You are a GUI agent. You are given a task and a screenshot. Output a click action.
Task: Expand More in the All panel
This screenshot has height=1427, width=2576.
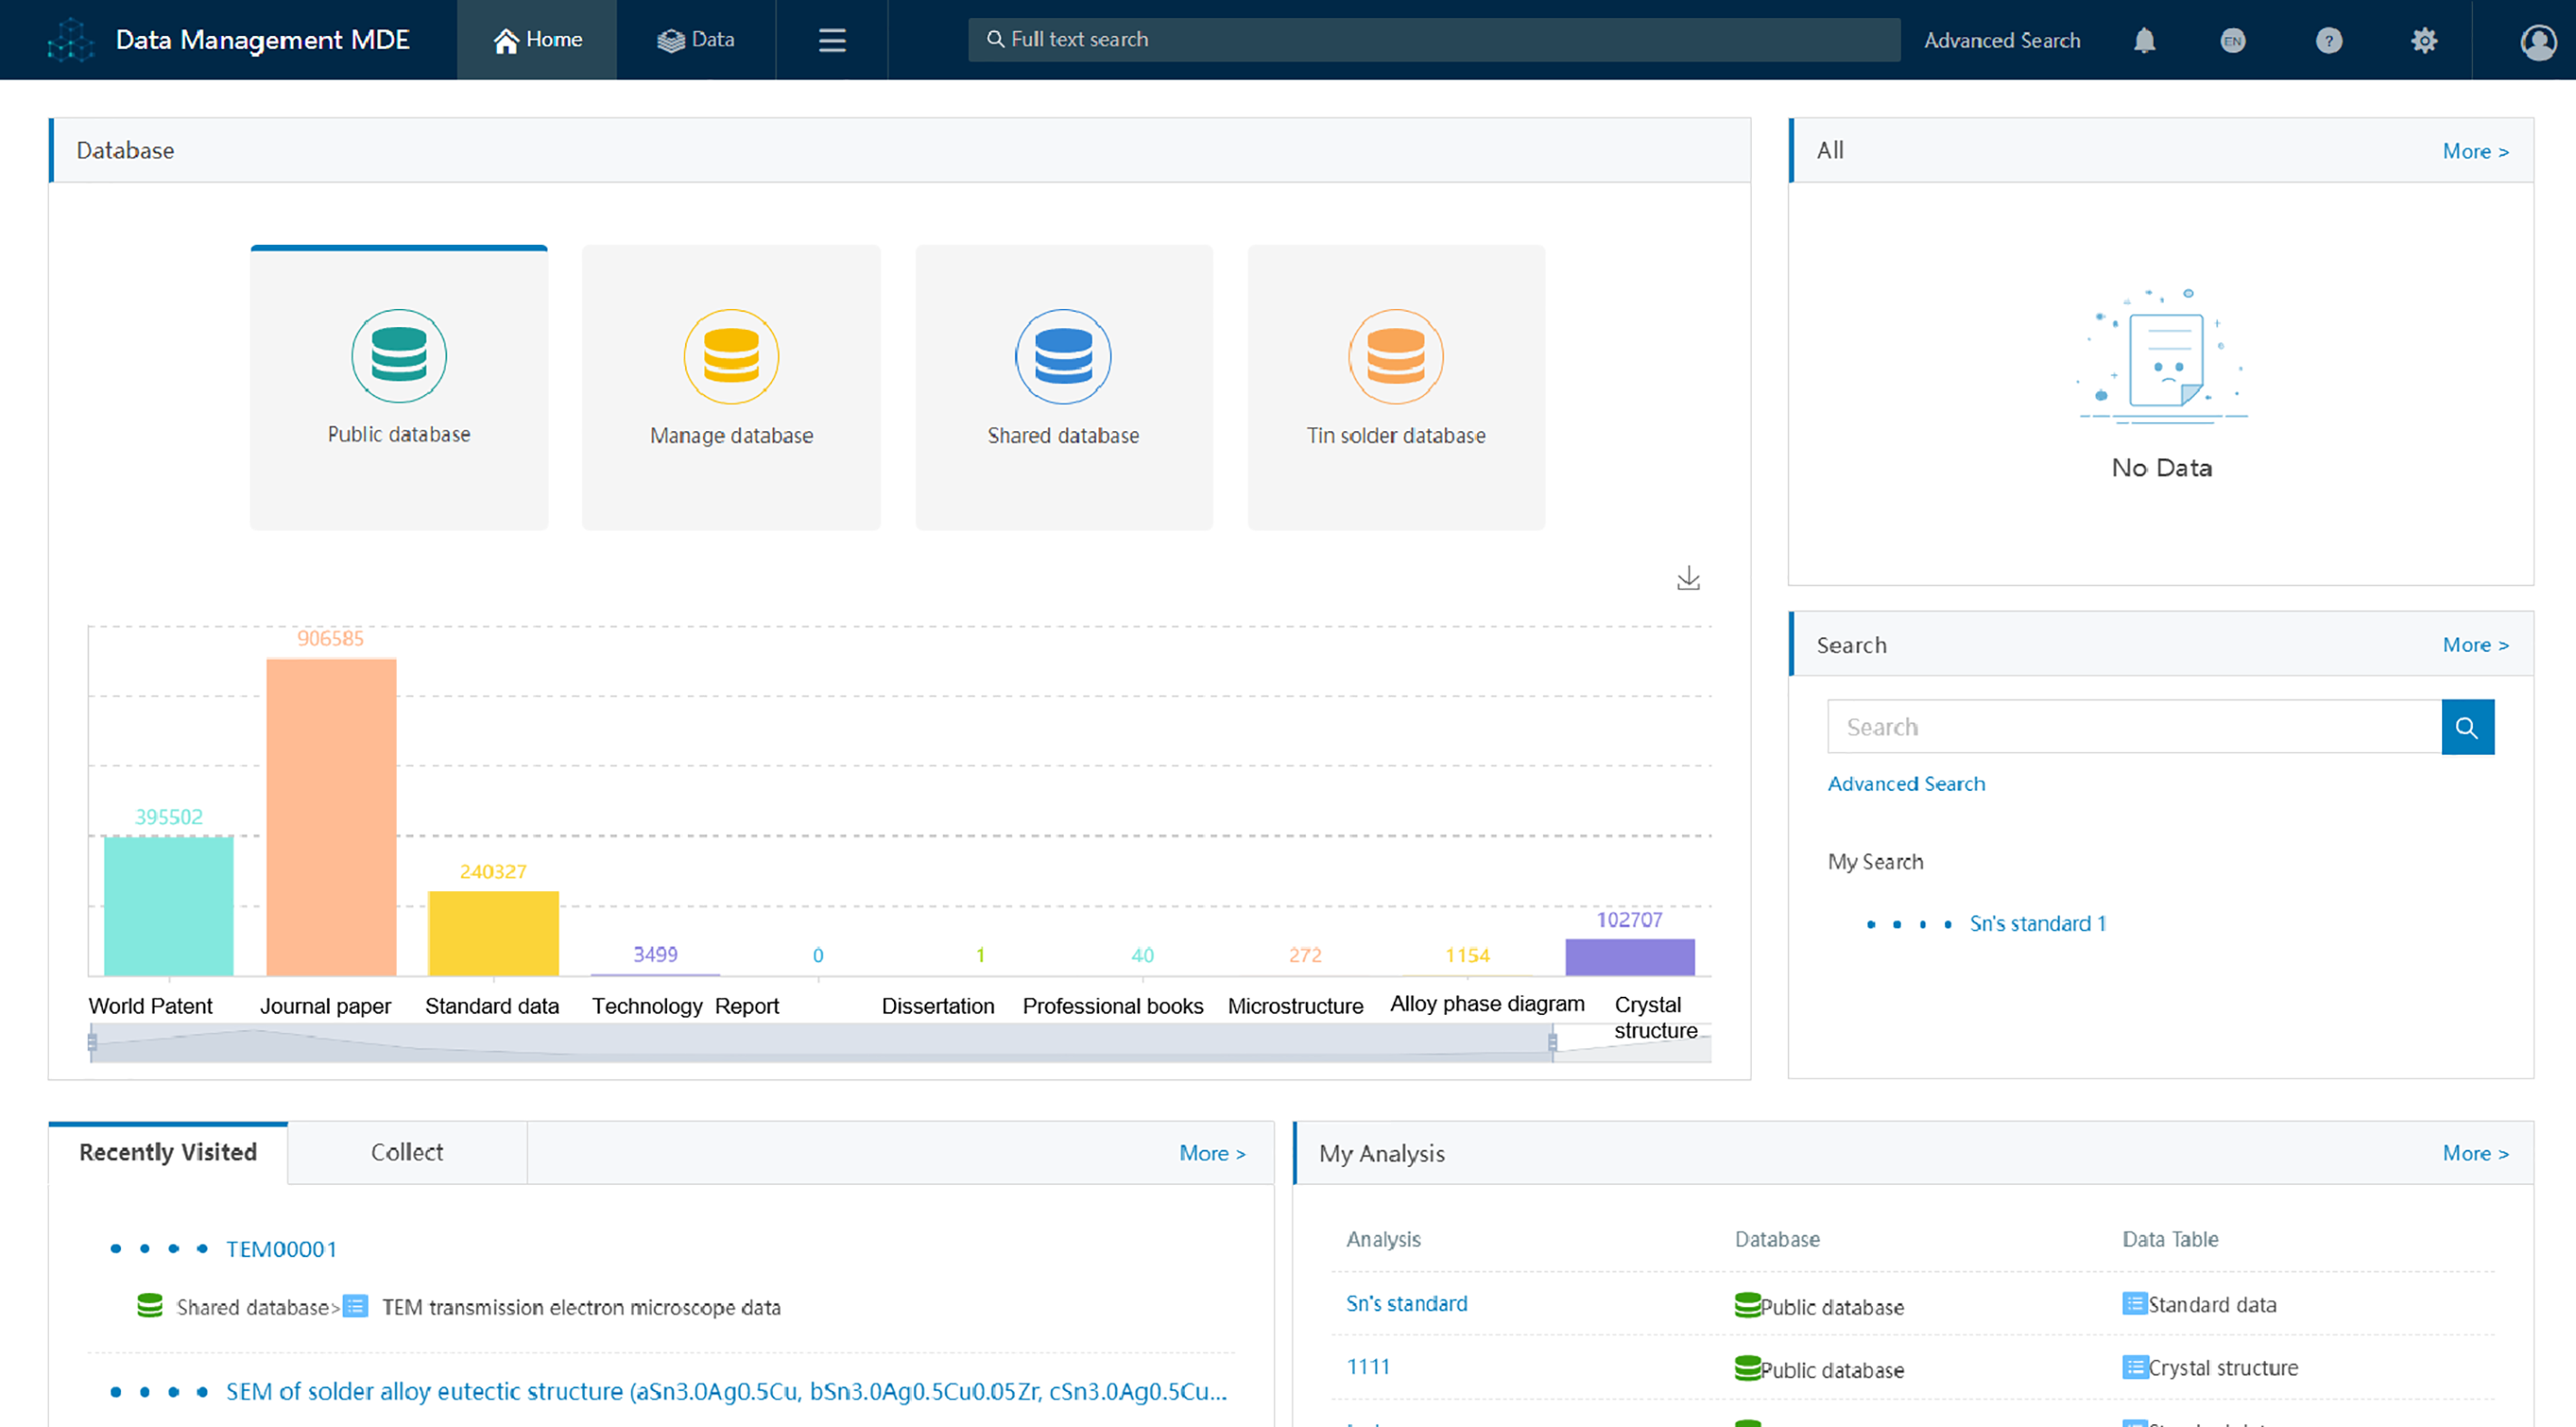tap(2474, 151)
